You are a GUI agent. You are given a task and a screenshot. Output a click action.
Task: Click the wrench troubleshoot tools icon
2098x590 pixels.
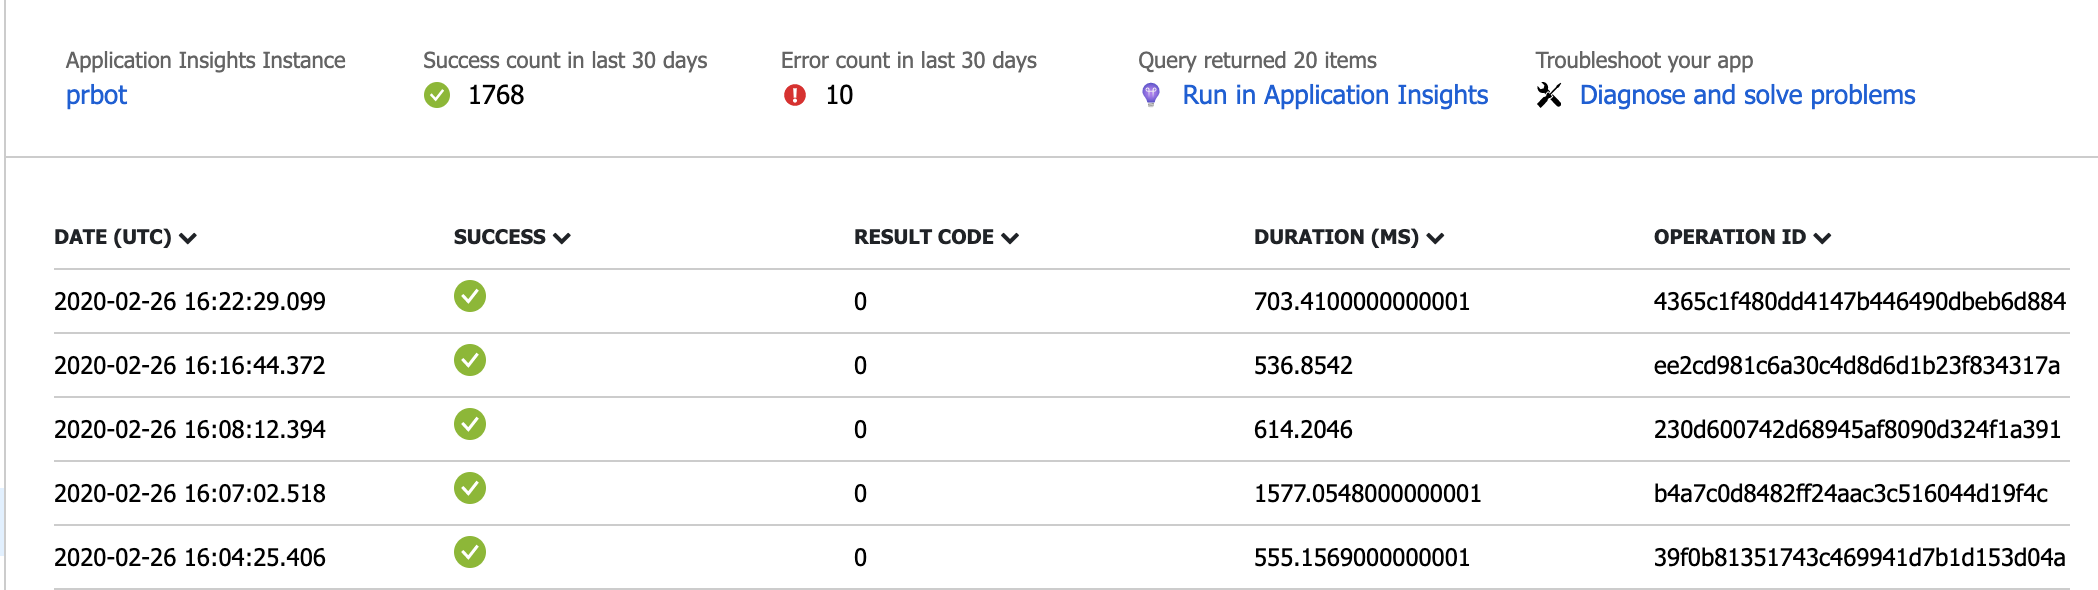(x=1549, y=95)
